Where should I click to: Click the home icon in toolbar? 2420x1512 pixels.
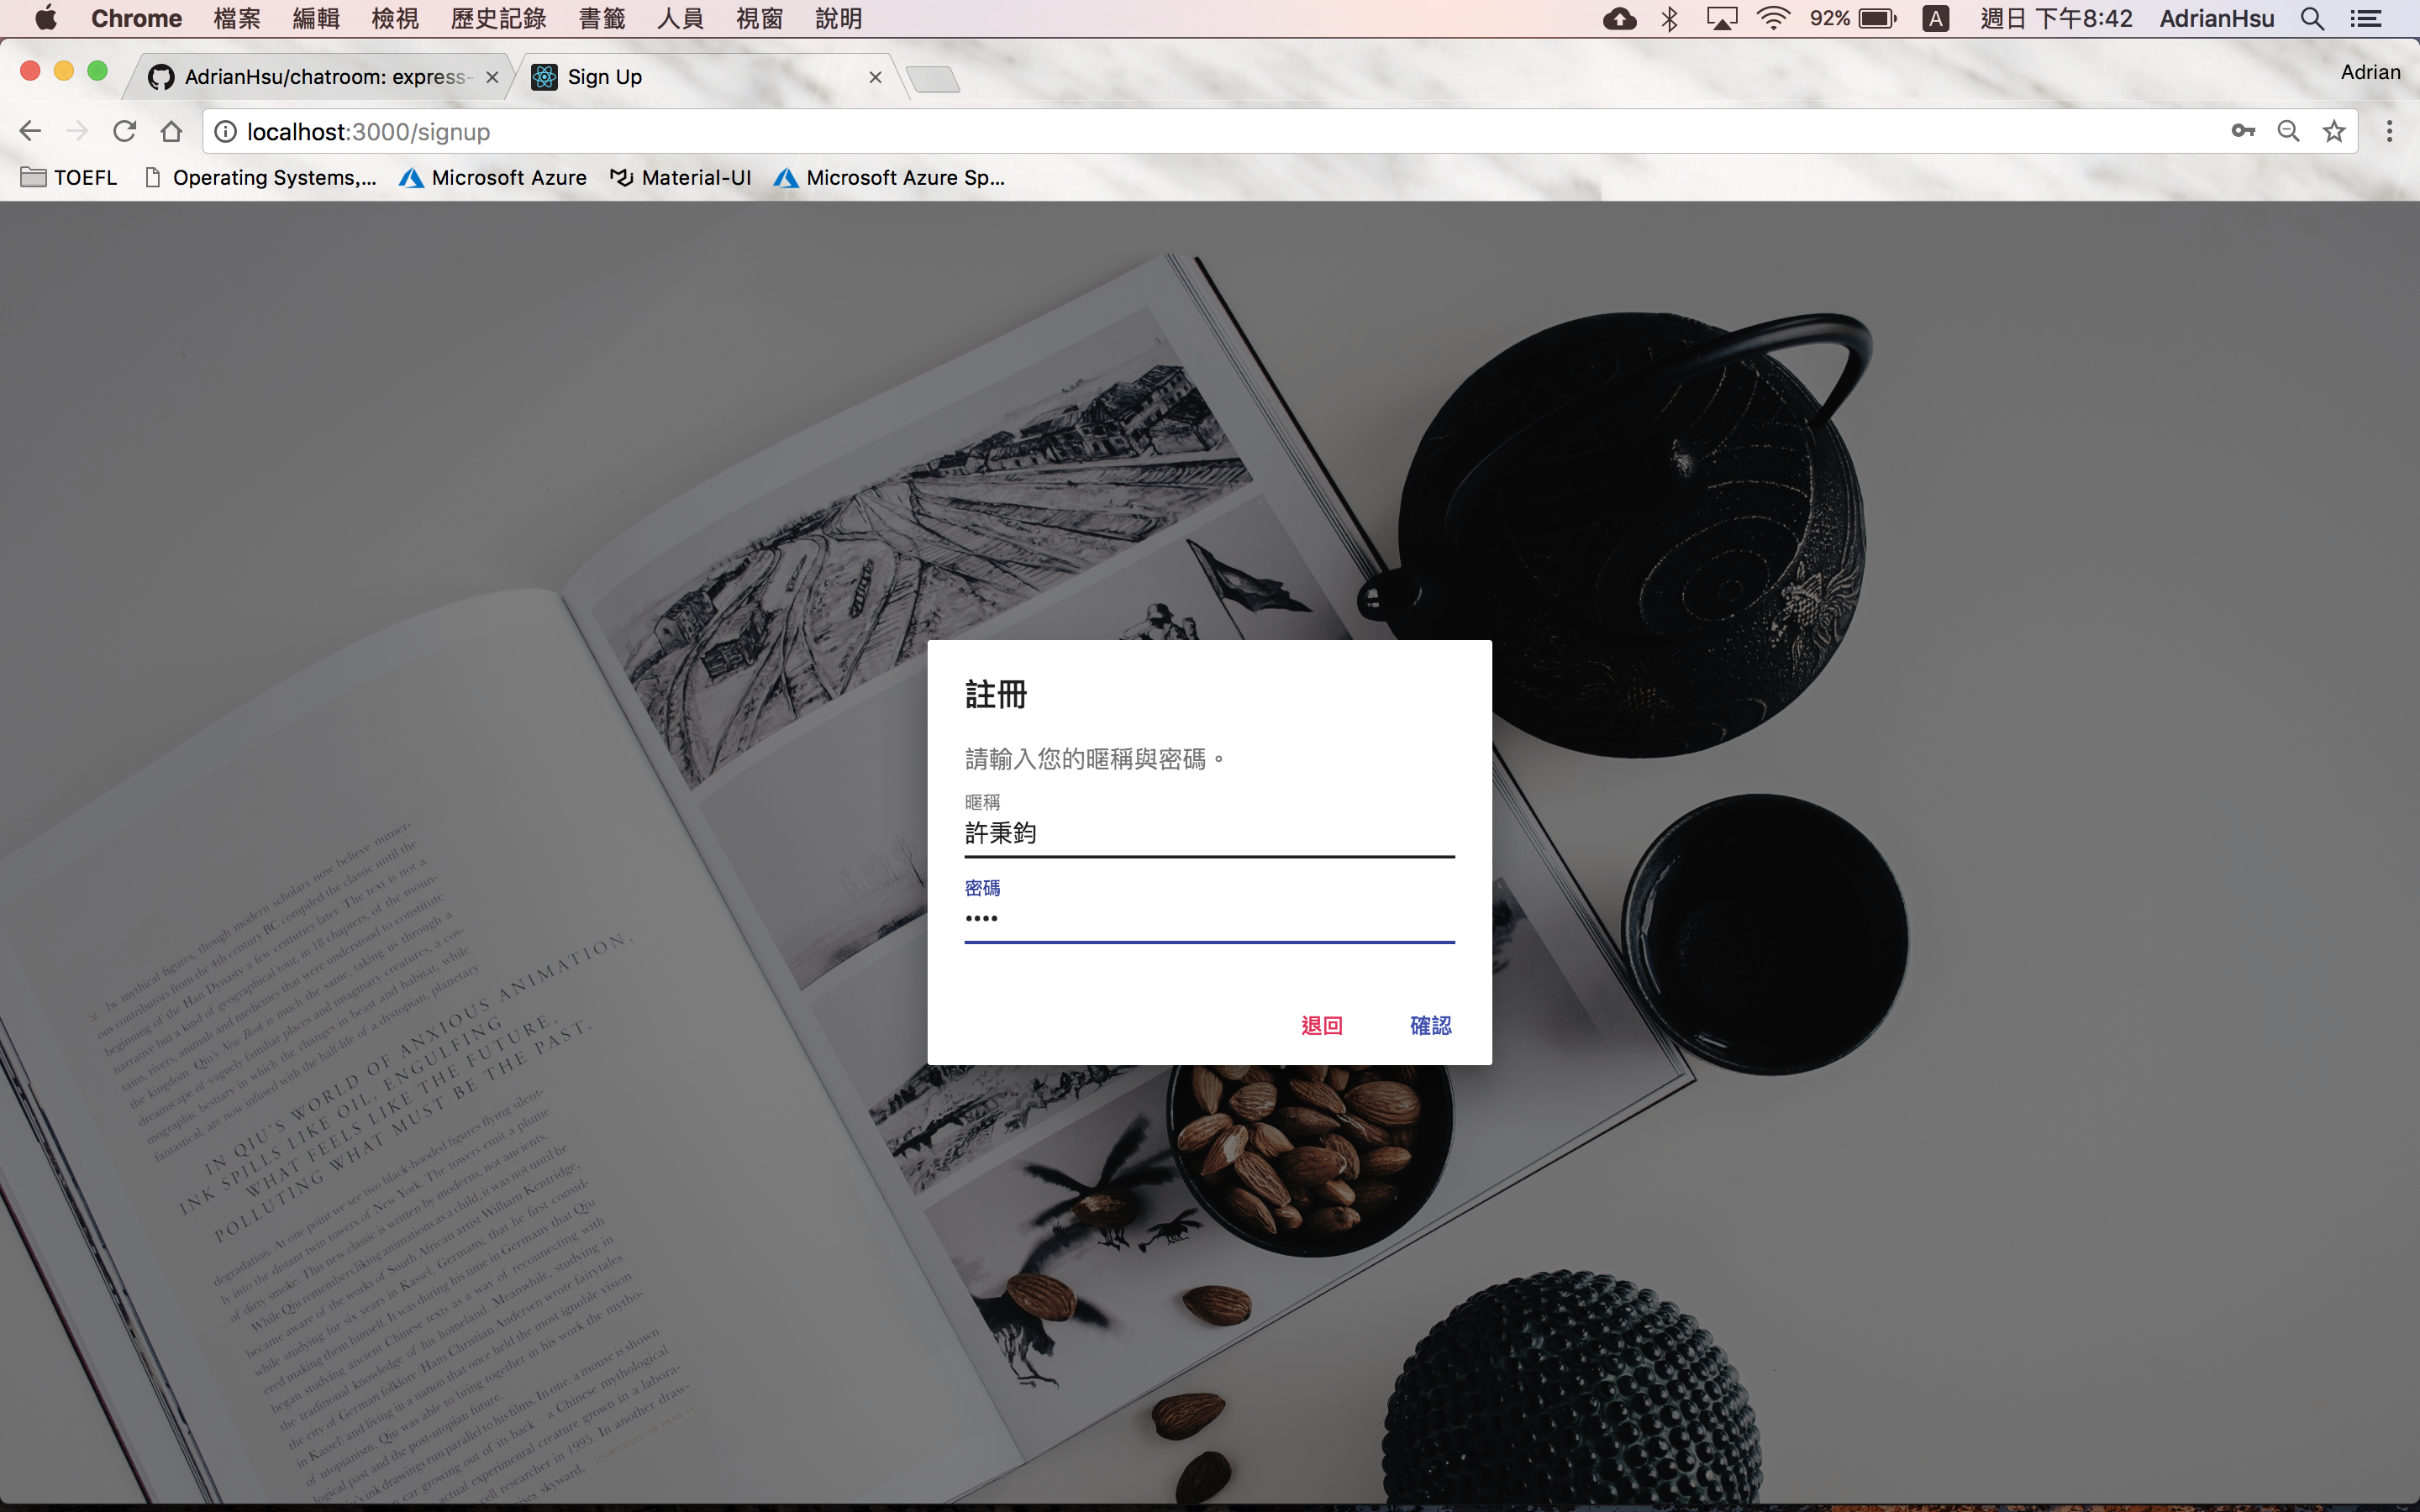[x=171, y=131]
